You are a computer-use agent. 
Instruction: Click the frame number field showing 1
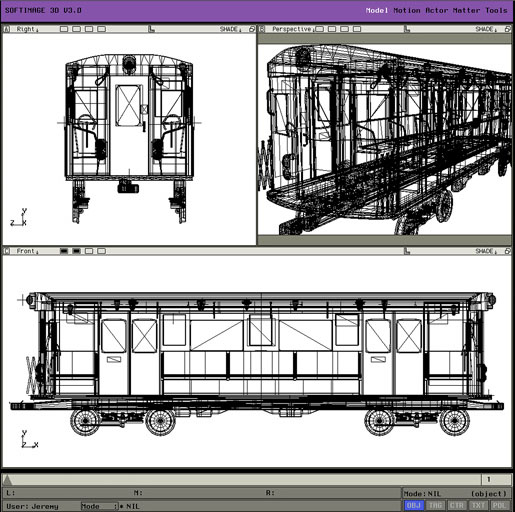pyautogui.click(x=496, y=480)
